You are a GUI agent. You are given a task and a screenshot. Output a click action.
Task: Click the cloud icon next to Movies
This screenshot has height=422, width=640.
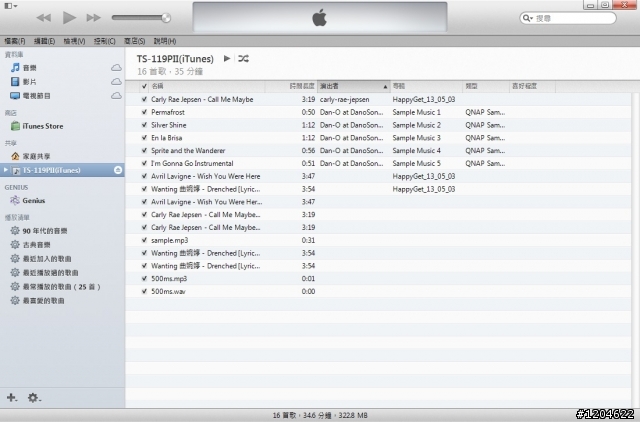pyautogui.click(x=116, y=82)
